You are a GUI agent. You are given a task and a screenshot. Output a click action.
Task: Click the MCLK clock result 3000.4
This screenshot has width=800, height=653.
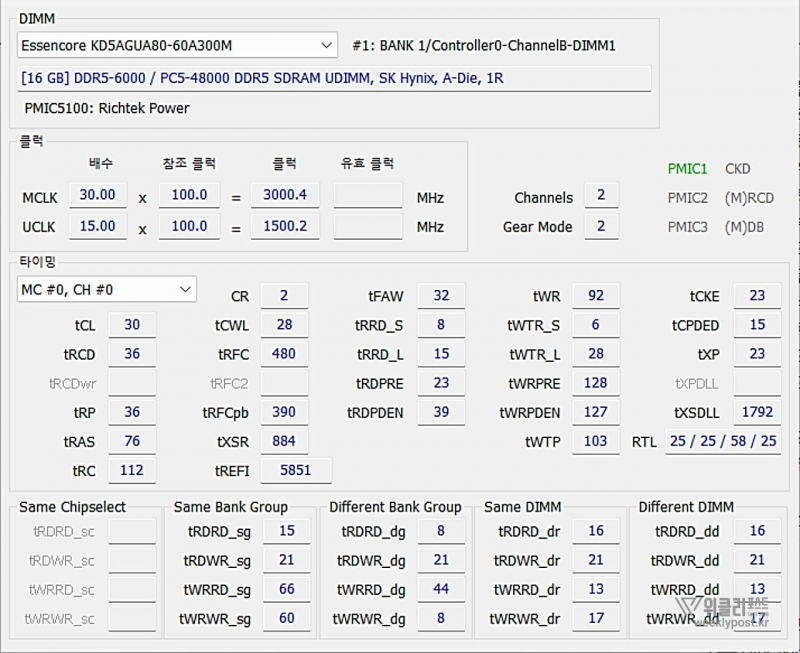pyautogui.click(x=285, y=195)
